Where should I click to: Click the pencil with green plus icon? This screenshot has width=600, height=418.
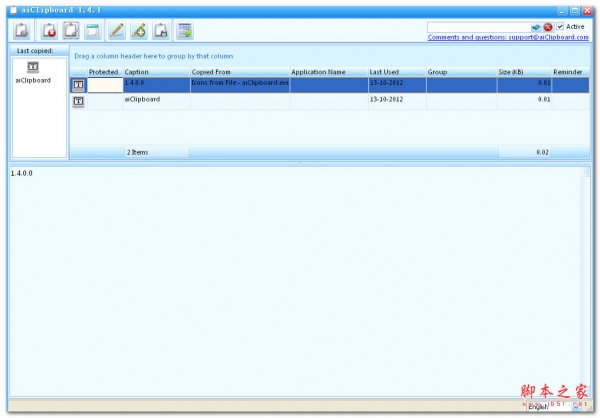[x=139, y=30]
